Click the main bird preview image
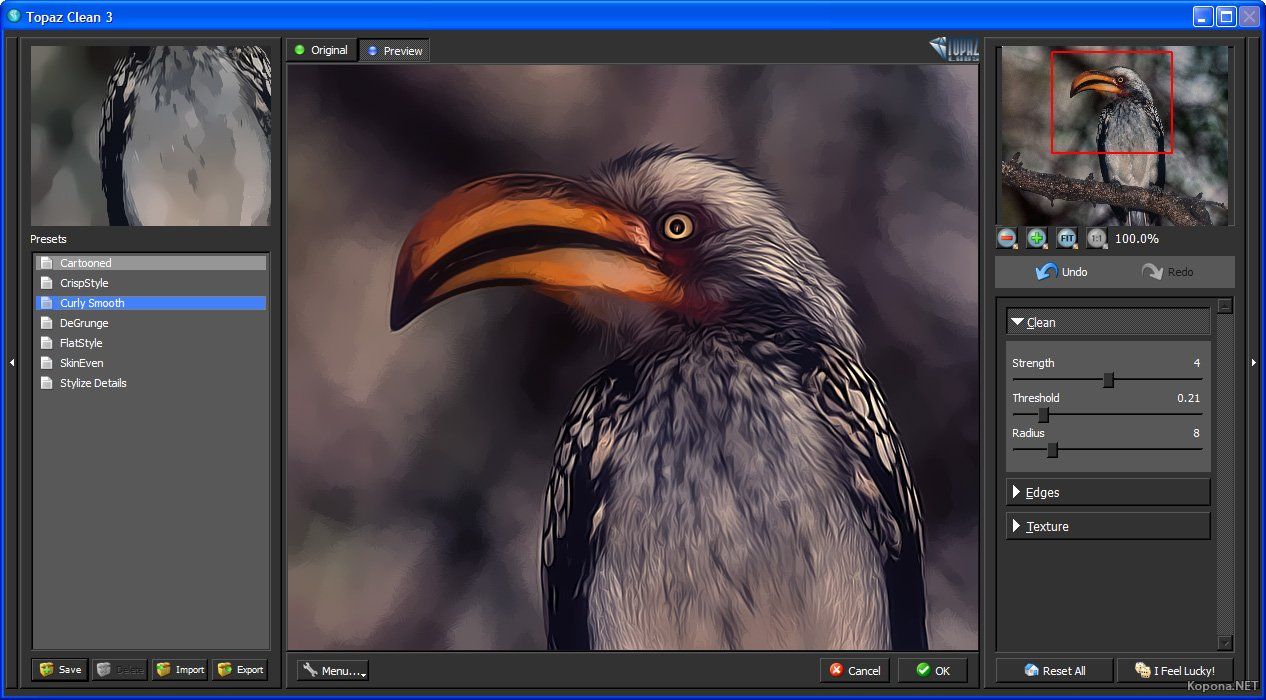This screenshot has height=700, width=1266. click(x=633, y=357)
